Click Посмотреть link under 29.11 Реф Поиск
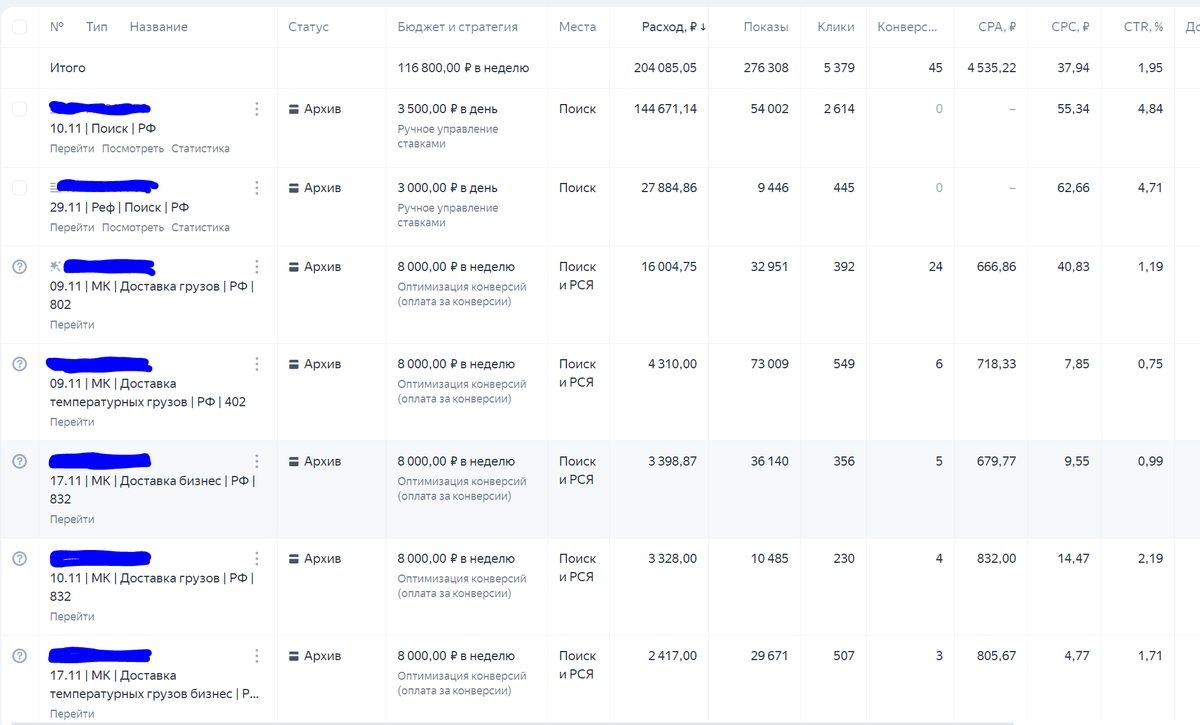Image resolution: width=1200 pixels, height=725 pixels. coord(133,227)
